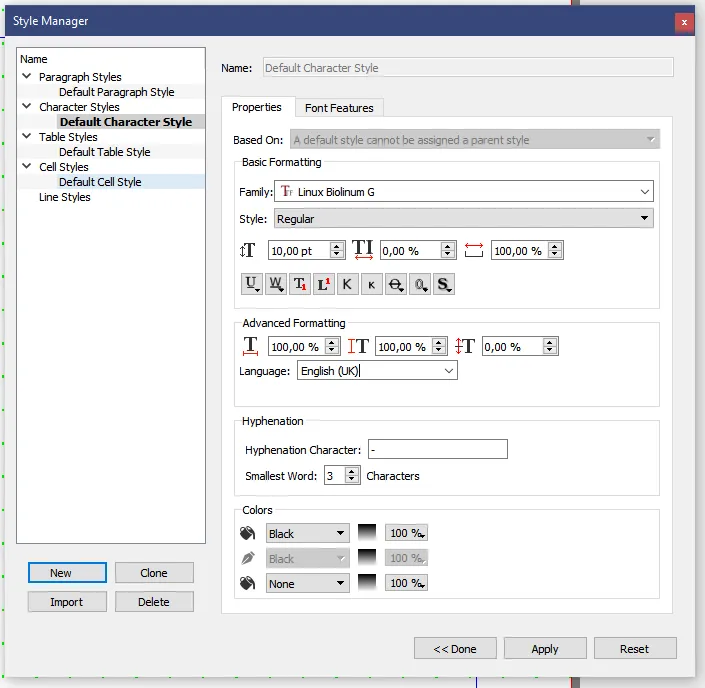Open the font Family dropdown
The image size is (705, 688).
pyautogui.click(x=464, y=192)
